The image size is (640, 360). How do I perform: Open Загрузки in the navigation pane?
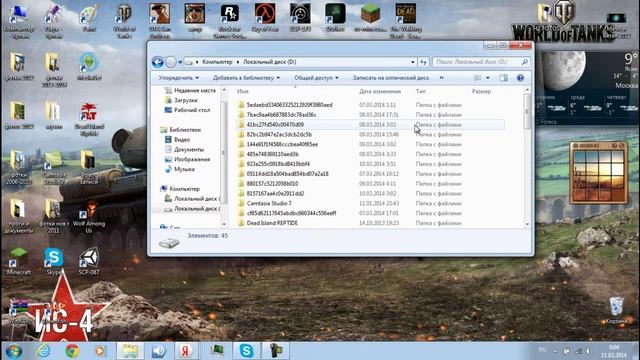pos(181,100)
